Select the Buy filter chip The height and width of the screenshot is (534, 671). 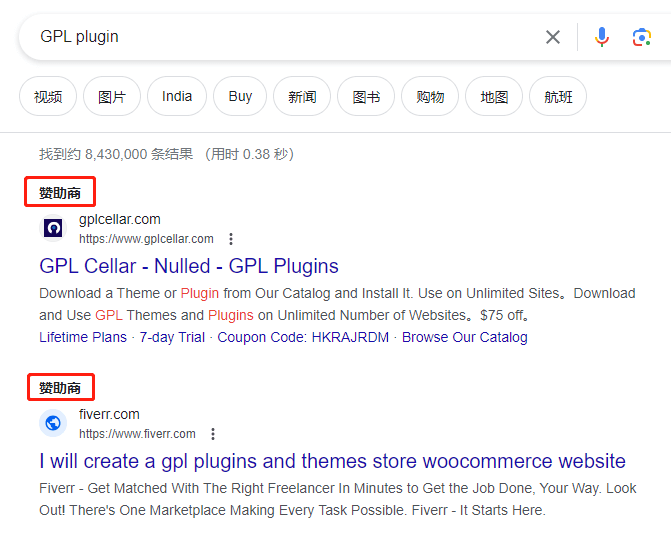(240, 97)
